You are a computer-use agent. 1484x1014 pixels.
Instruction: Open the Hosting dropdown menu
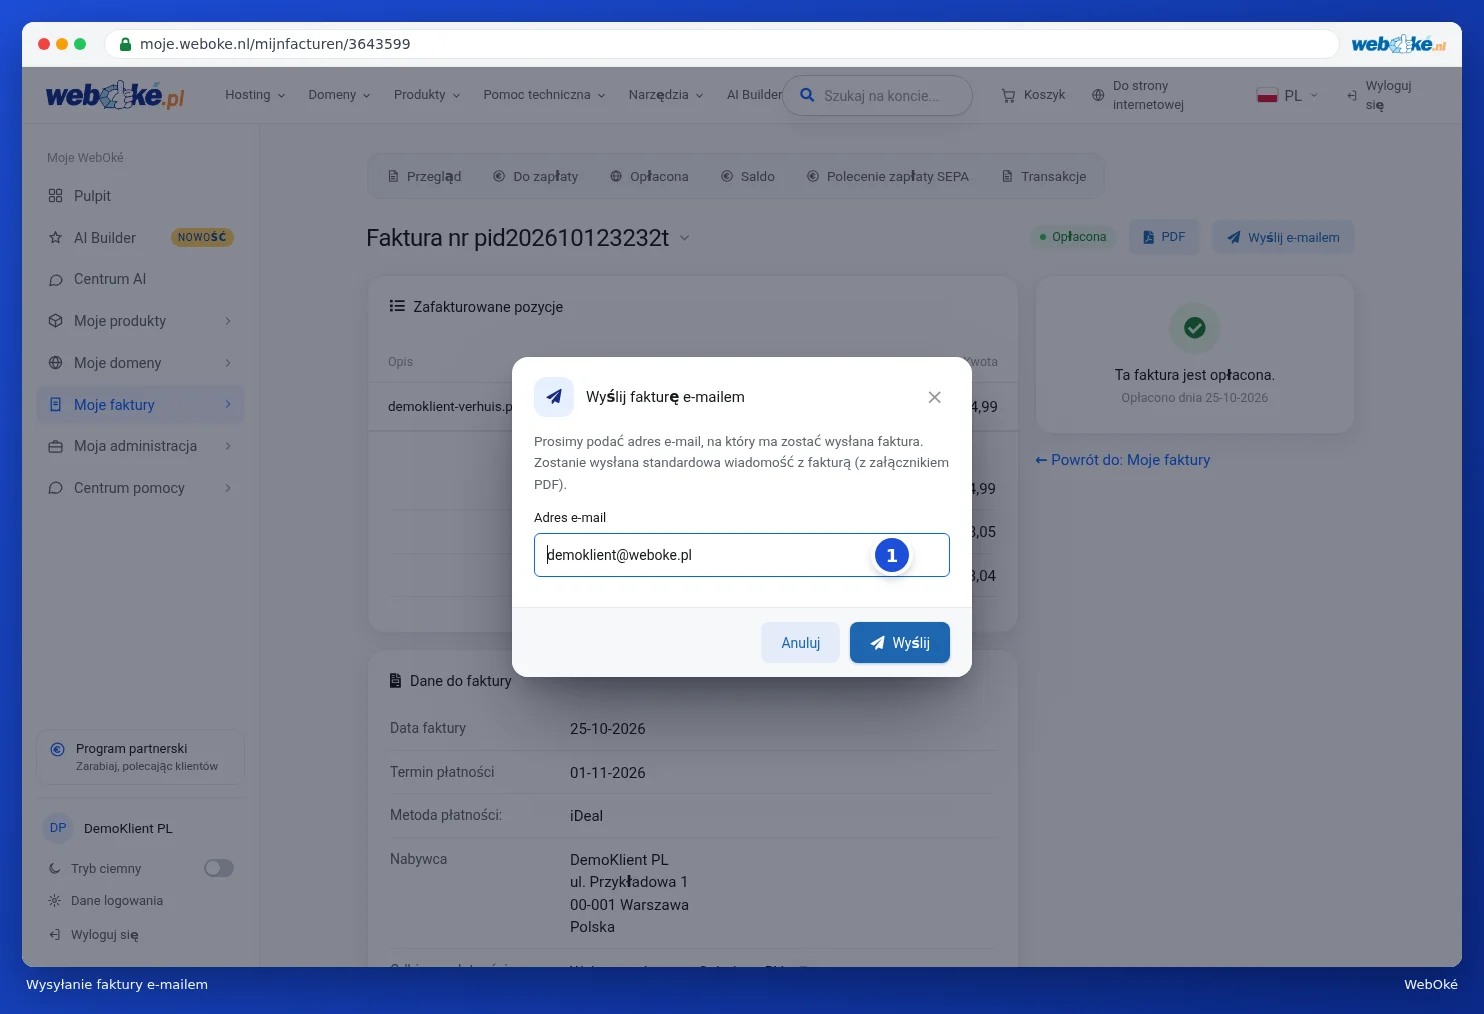pos(255,95)
